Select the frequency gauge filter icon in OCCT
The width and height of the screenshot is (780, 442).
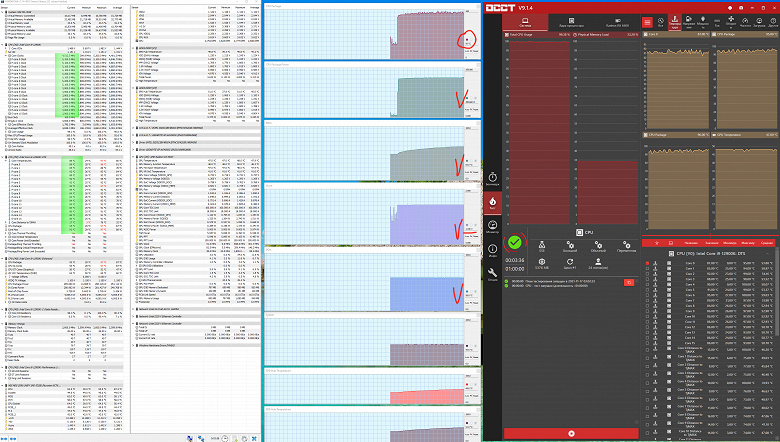(745, 22)
